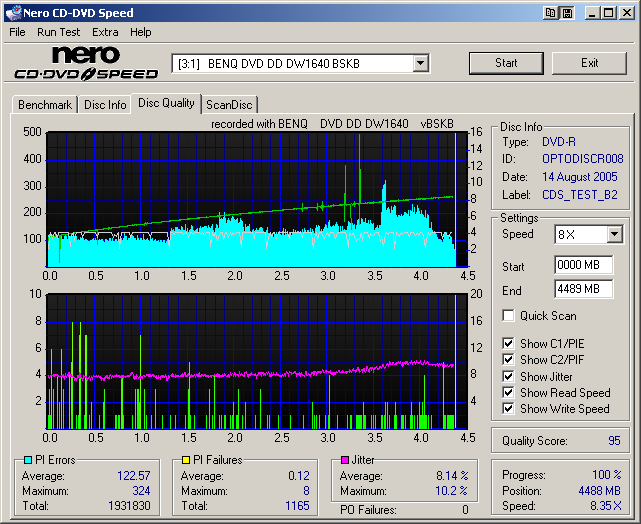Click the floppy disk save icon
641x524 pixels.
click(x=567, y=13)
